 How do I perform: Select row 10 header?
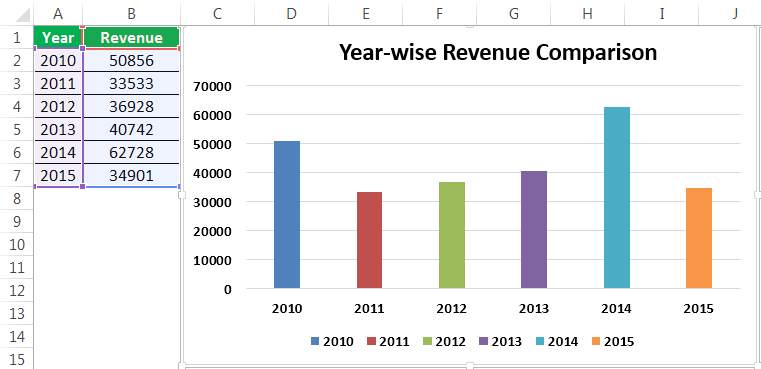17,244
